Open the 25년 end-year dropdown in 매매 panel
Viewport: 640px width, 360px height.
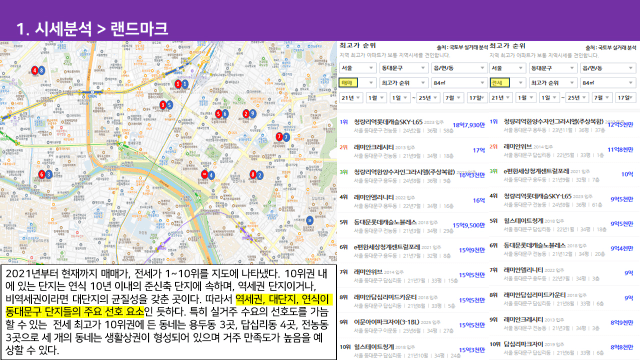(428, 98)
